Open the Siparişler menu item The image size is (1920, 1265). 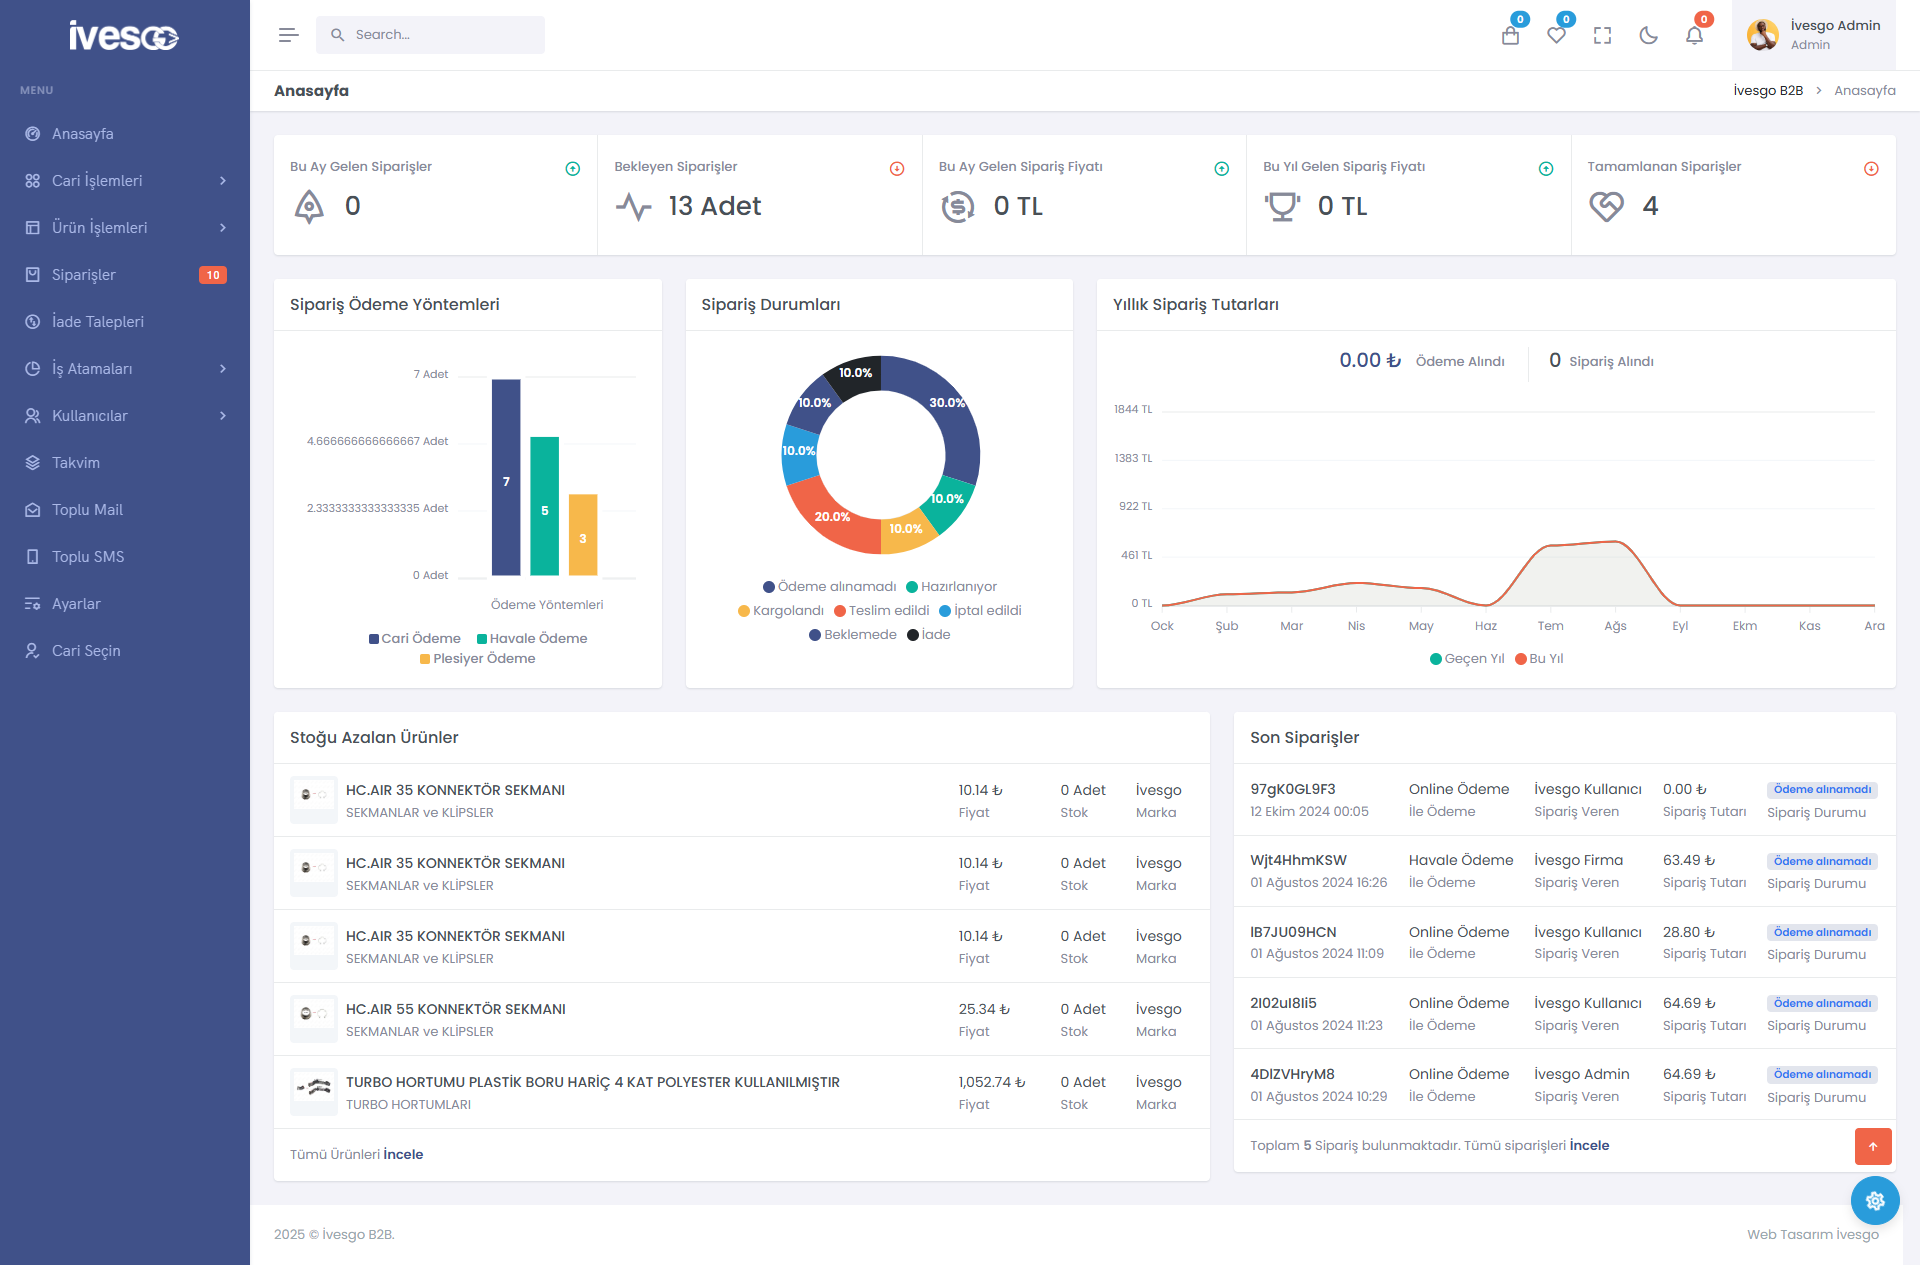[84, 275]
